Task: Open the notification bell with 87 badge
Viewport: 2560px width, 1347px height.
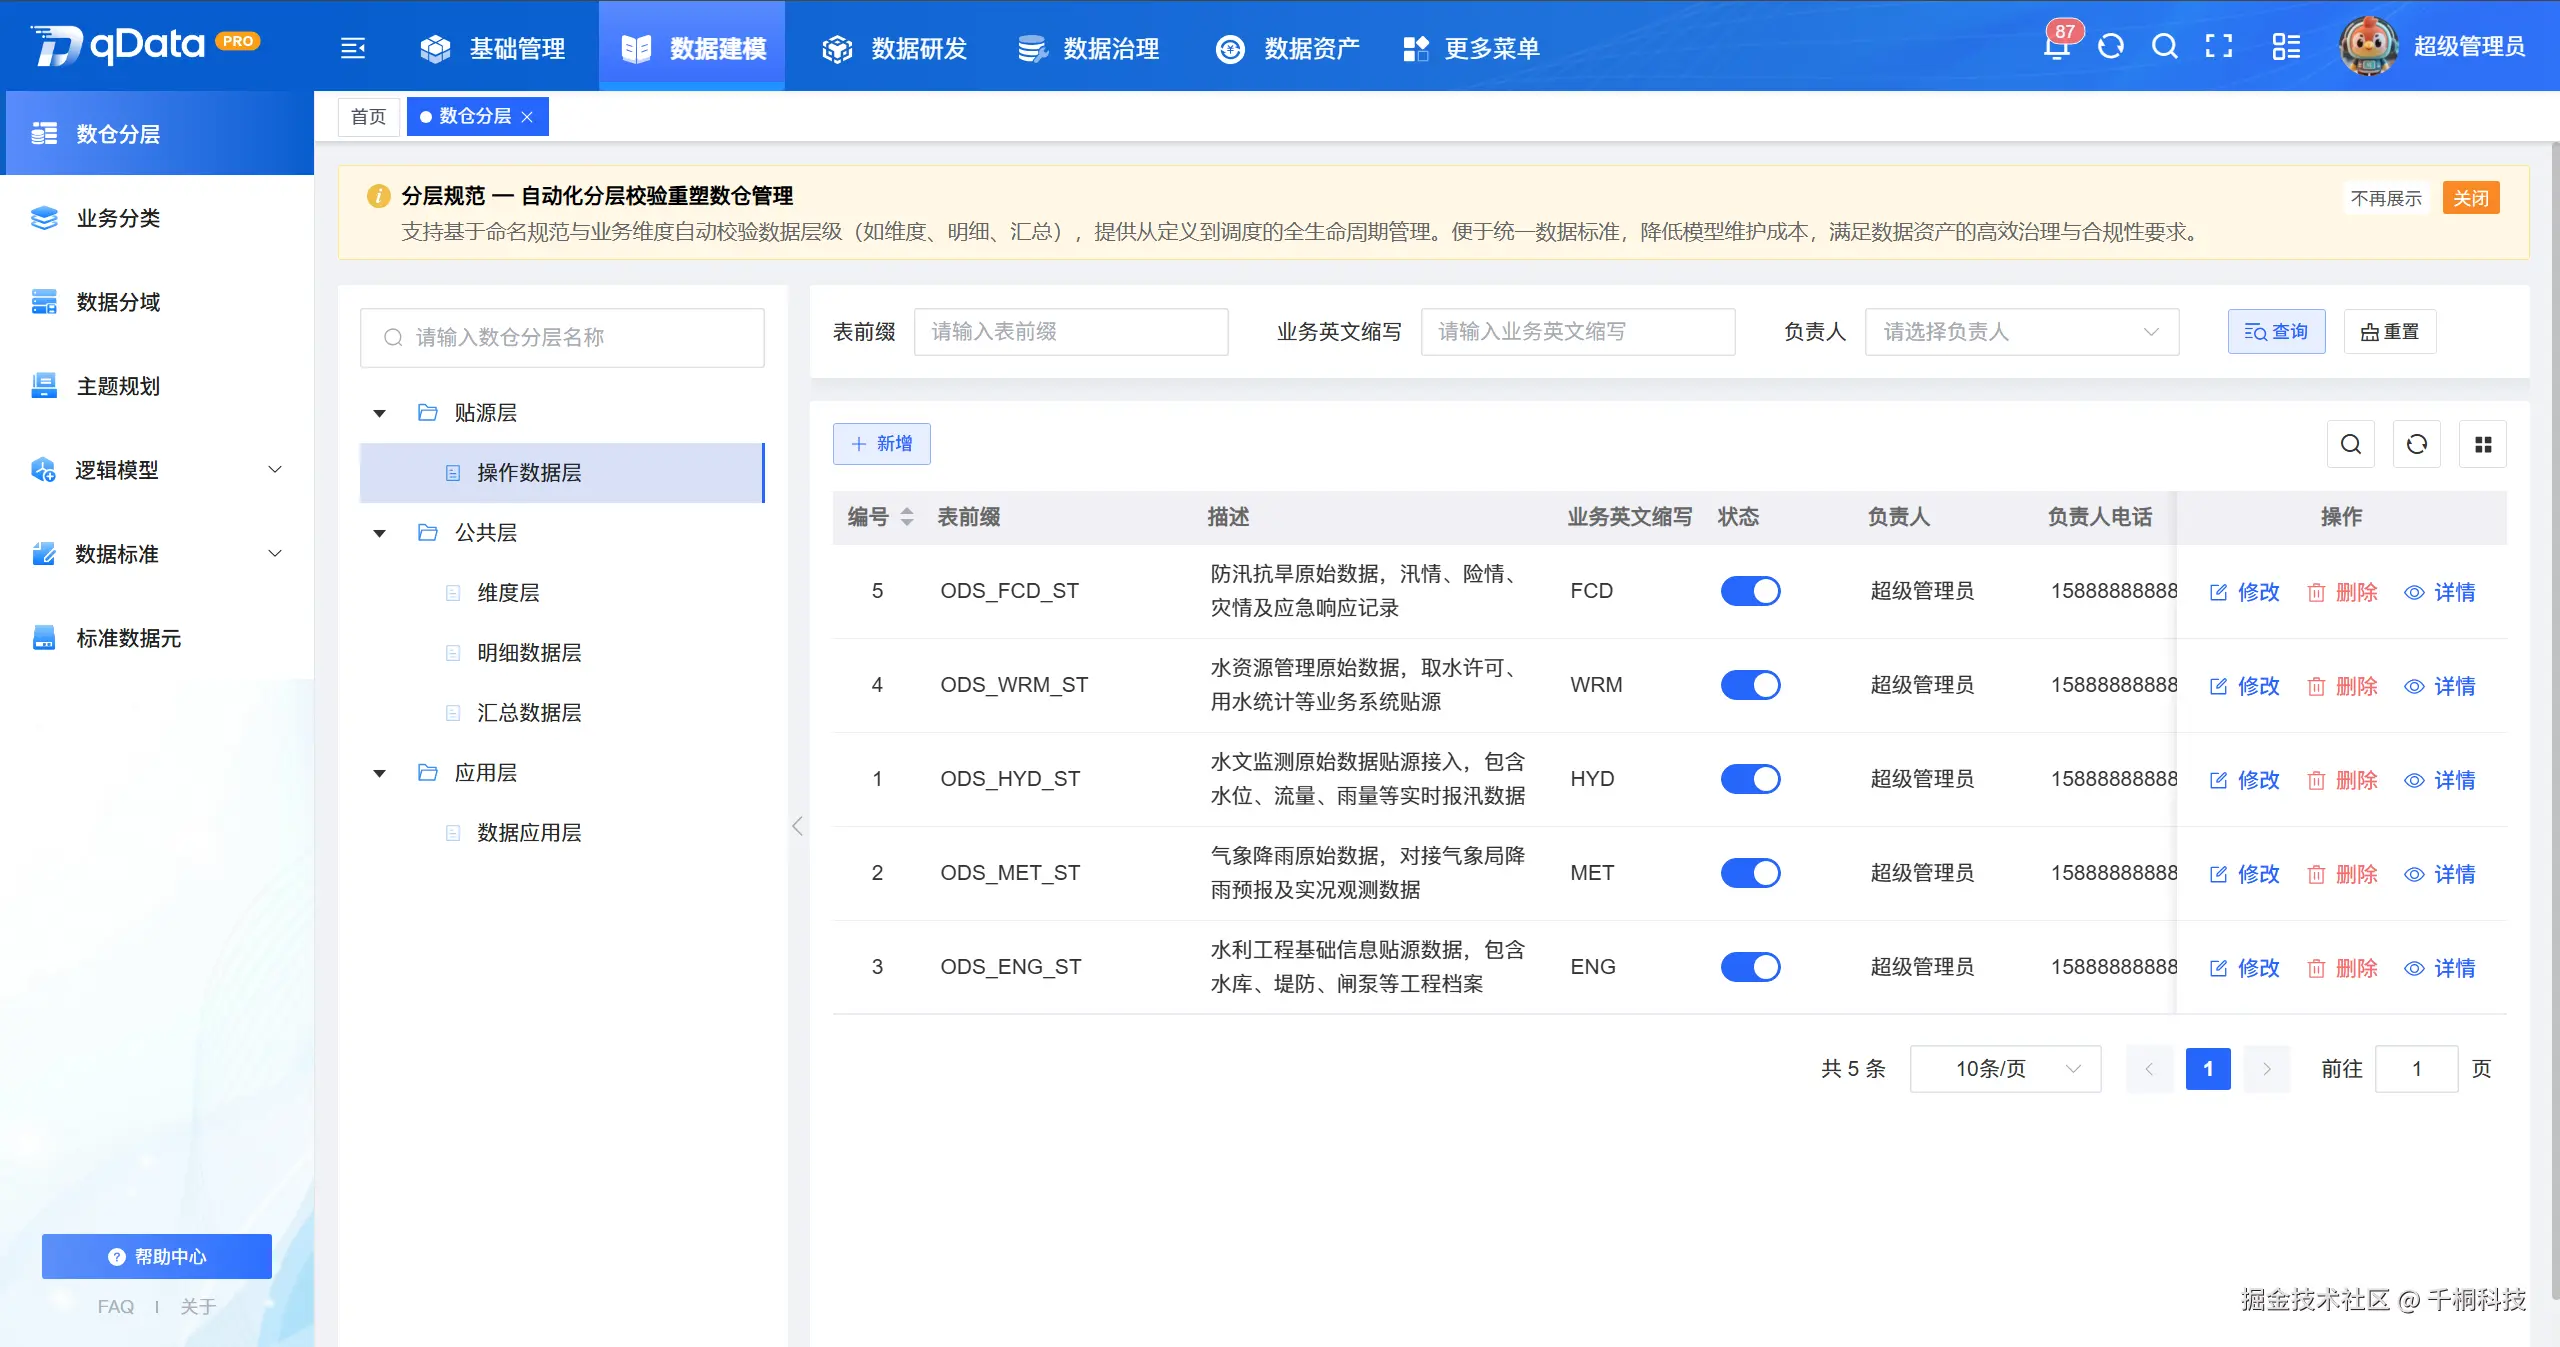Action: click(2055, 47)
